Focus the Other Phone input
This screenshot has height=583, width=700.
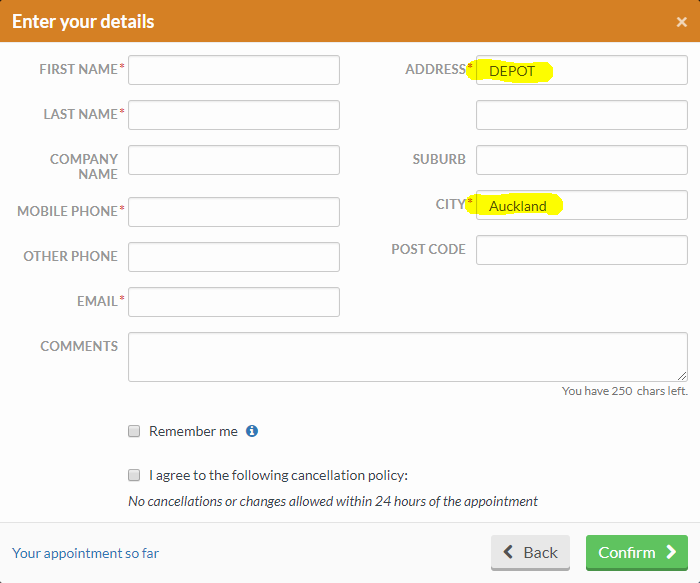pos(234,257)
